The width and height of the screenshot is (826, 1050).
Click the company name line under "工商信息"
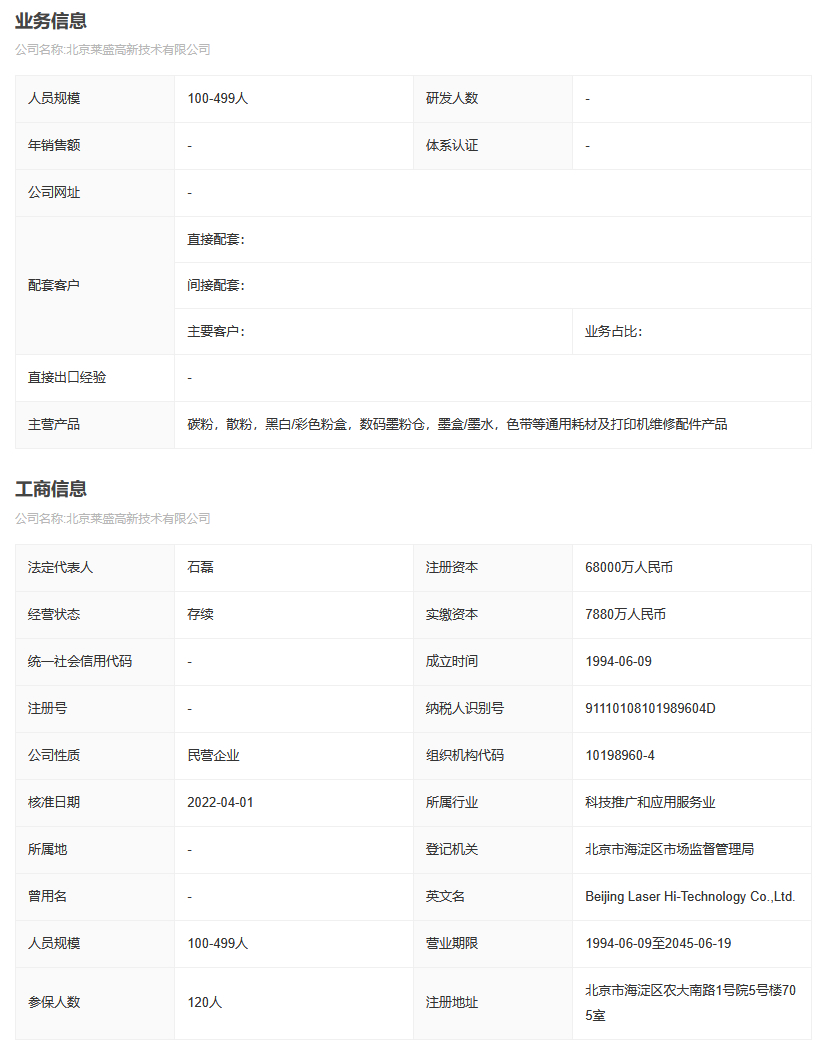point(113,518)
